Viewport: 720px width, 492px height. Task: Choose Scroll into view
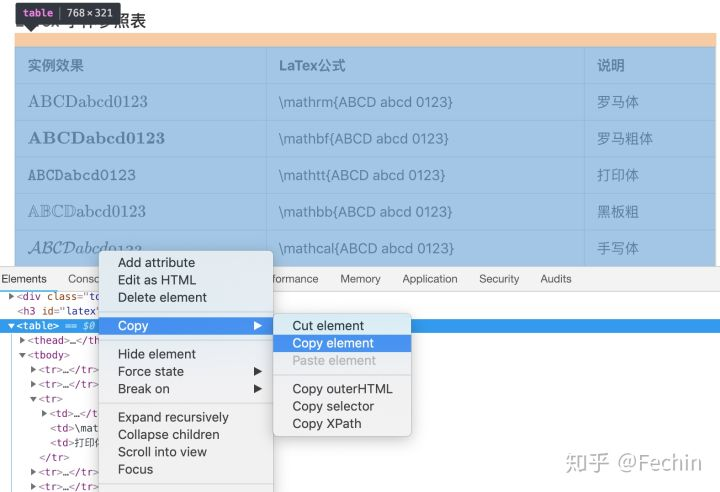coord(186,452)
